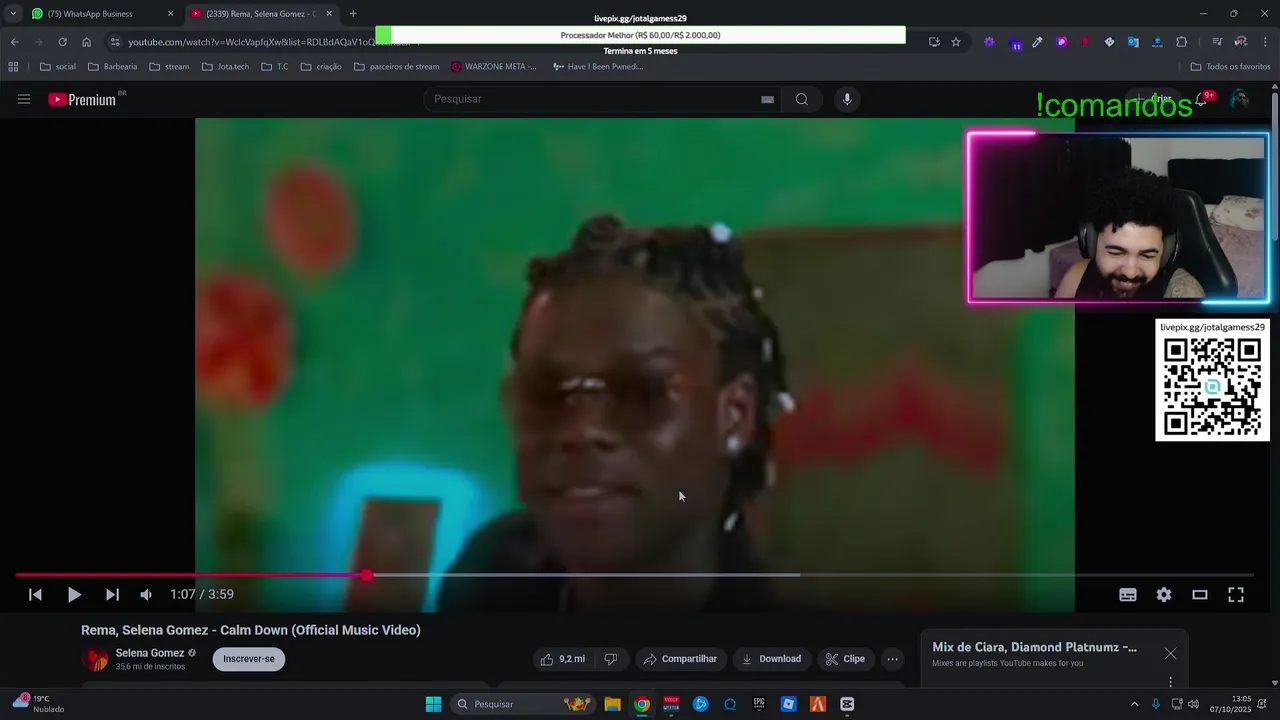Open the WARZONE META bookmark
This screenshot has height=720, width=1280.
click(494, 67)
